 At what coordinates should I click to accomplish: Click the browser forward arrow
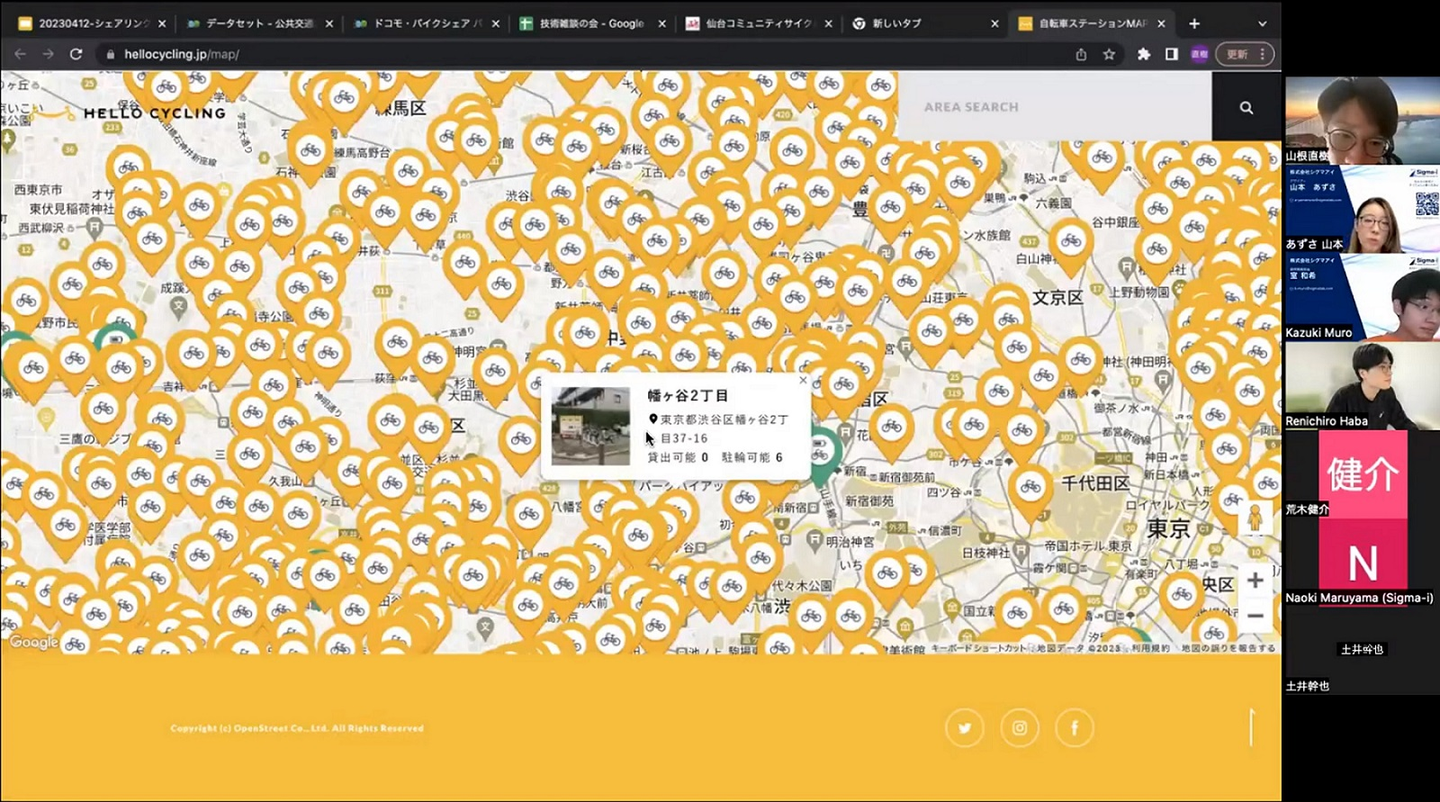coord(48,54)
